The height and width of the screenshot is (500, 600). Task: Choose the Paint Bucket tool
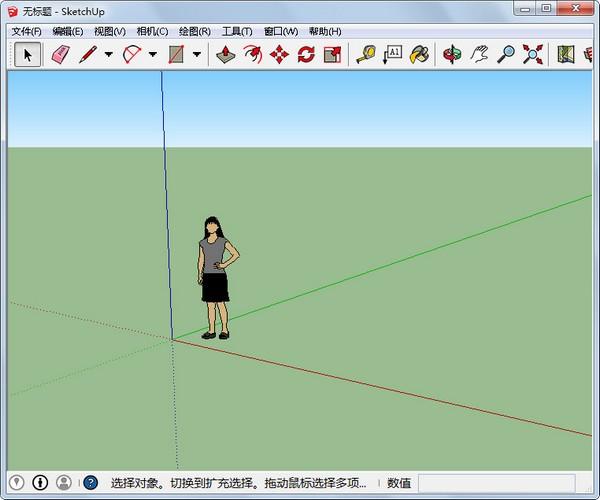(419, 54)
